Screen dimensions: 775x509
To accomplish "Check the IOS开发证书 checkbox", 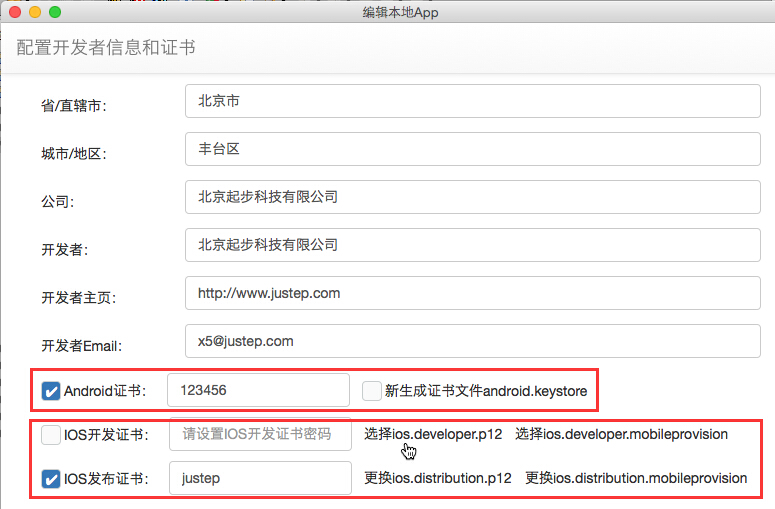I will pos(51,434).
